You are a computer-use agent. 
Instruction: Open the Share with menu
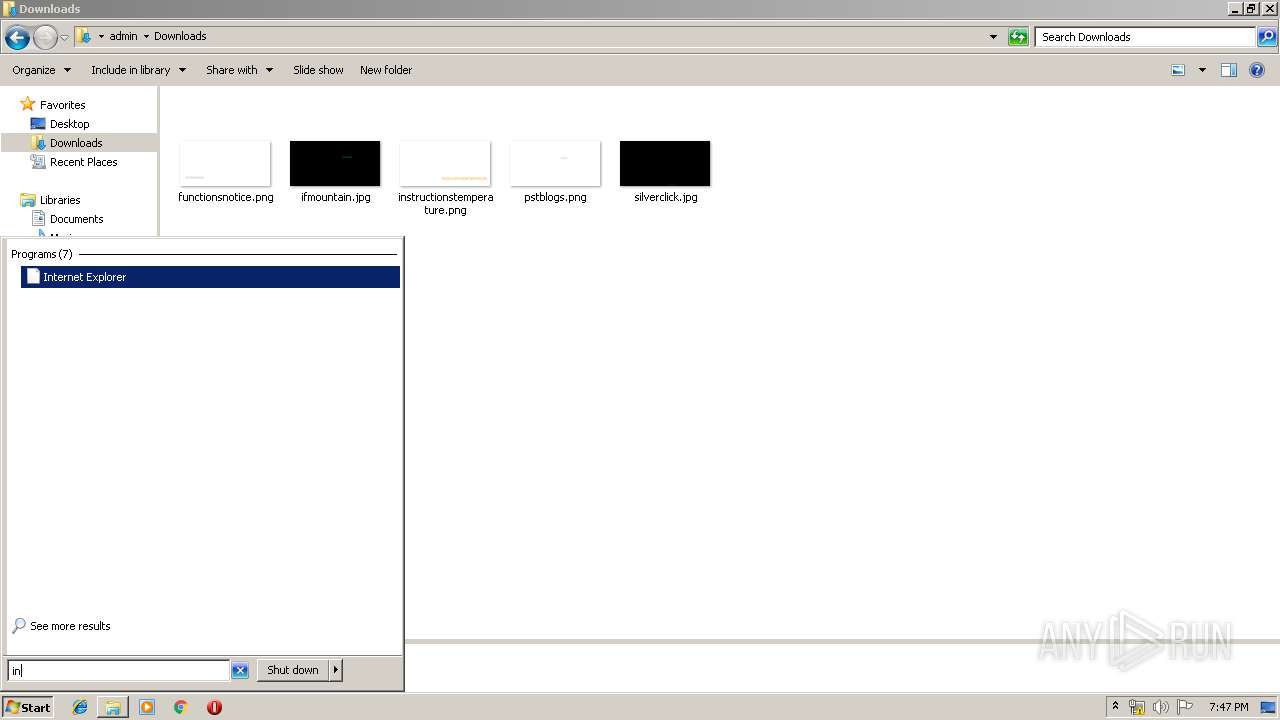[x=240, y=70]
